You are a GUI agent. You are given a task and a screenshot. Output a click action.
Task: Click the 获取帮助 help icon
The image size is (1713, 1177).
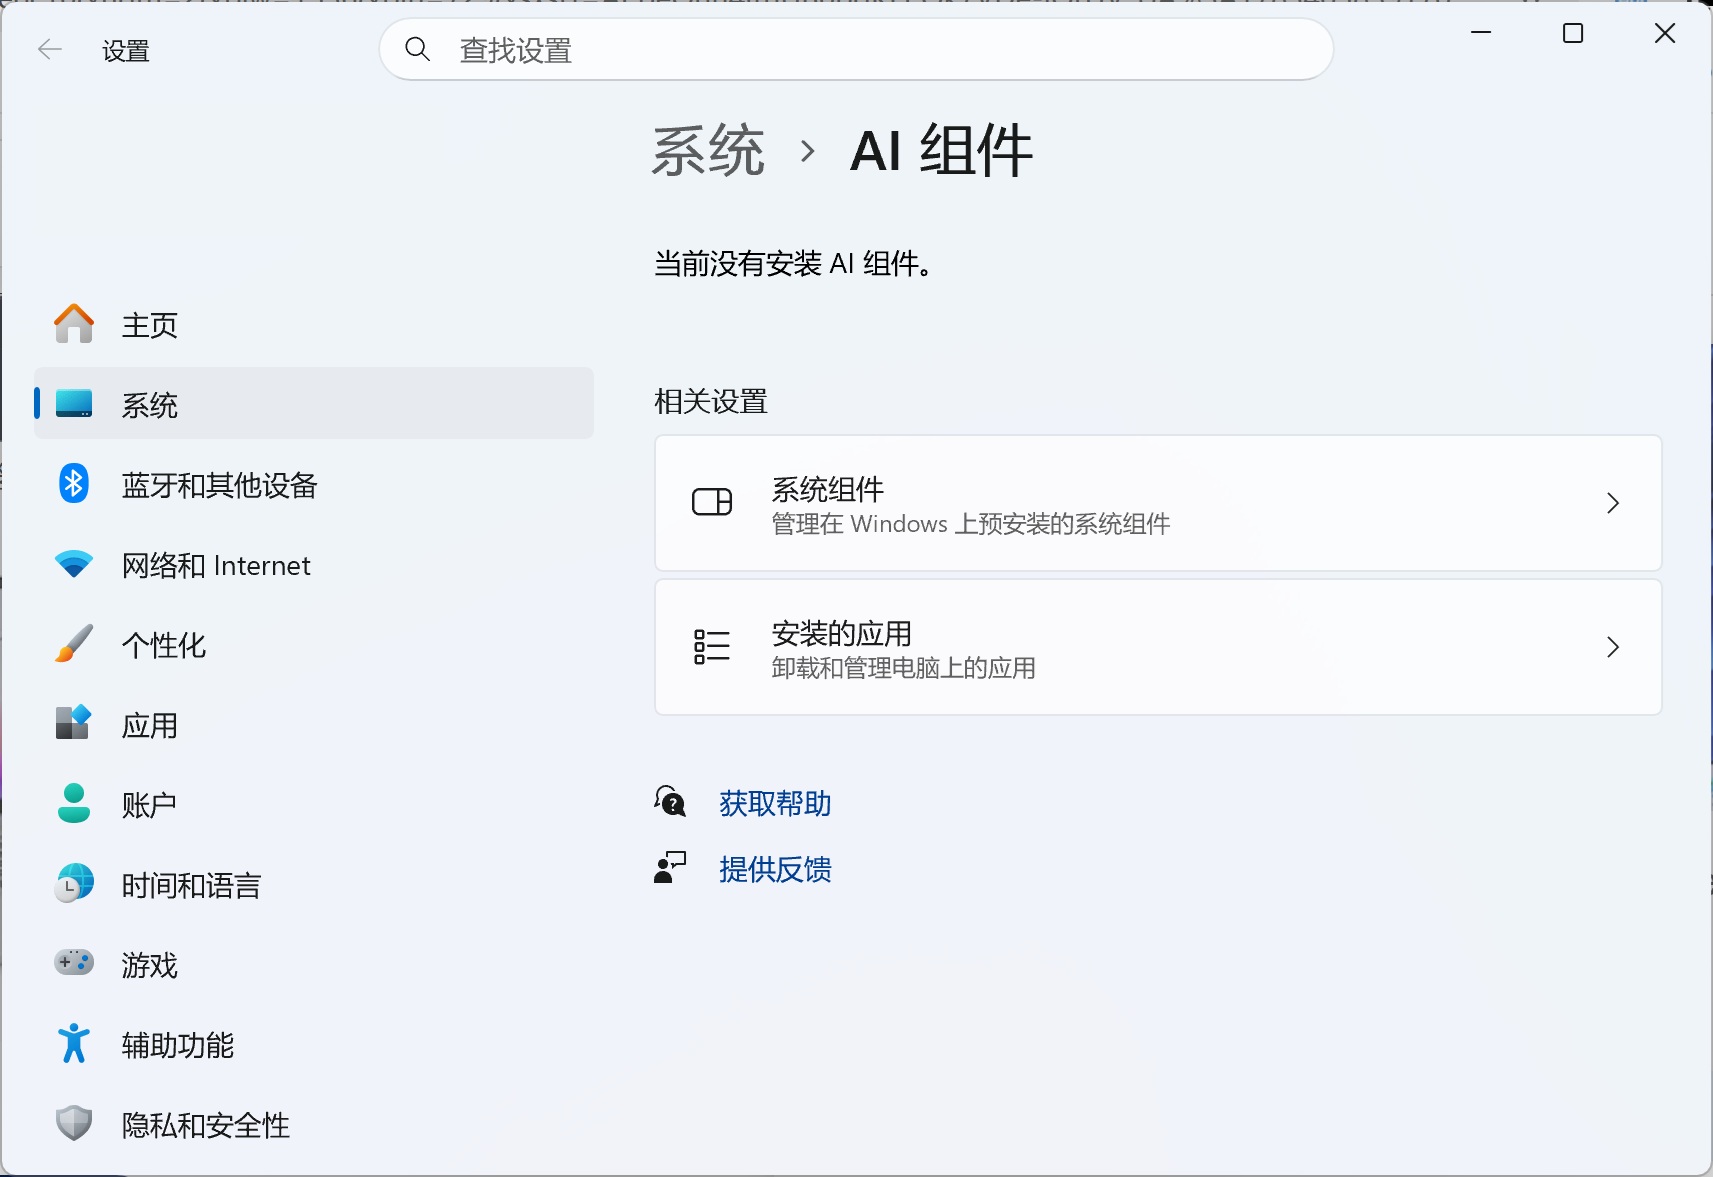click(670, 801)
